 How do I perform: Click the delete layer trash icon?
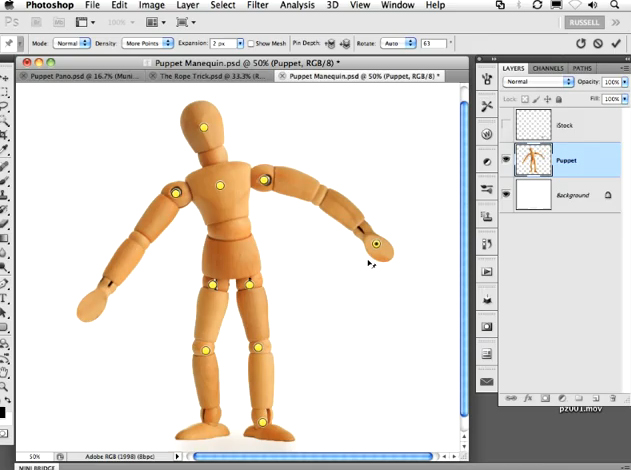tap(611, 397)
